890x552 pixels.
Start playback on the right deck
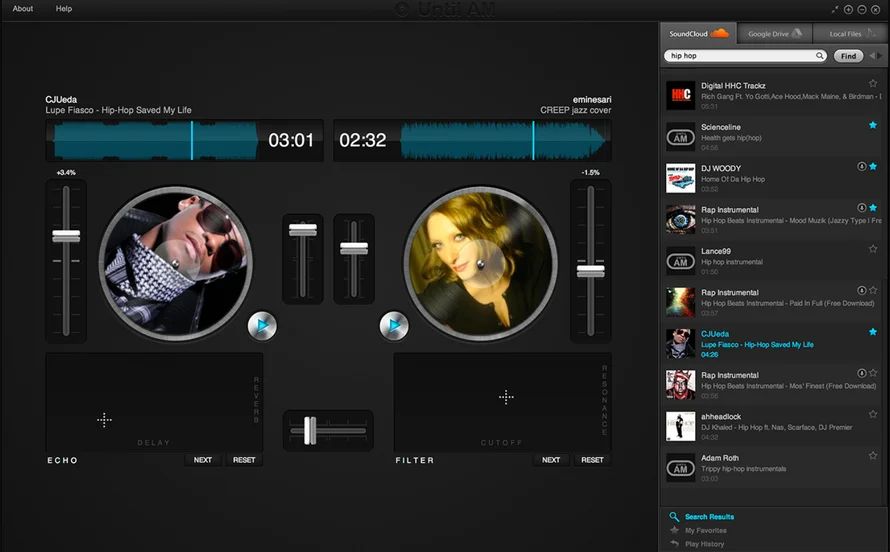coord(394,326)
